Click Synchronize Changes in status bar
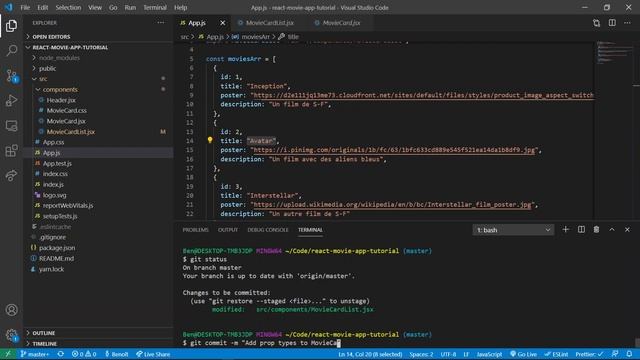The width and height of the screenshot is (640, 360). (60, 354)
